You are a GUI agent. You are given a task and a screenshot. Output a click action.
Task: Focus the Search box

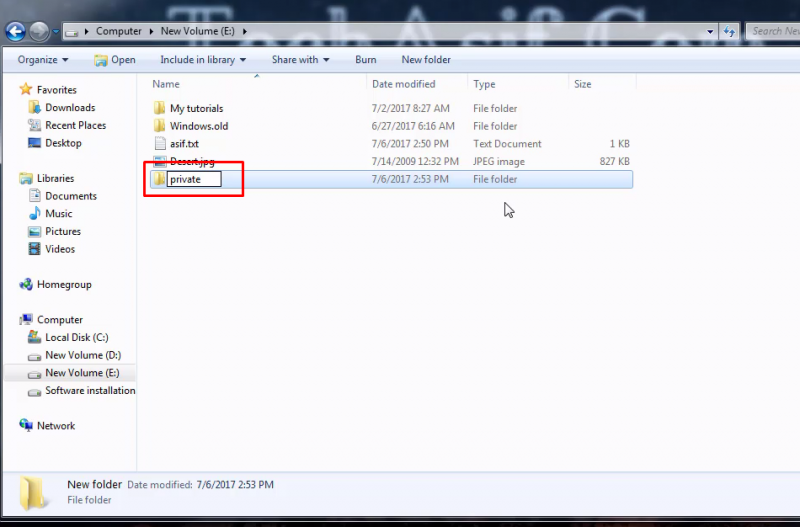pyautogui.click(x=773, y=31)
